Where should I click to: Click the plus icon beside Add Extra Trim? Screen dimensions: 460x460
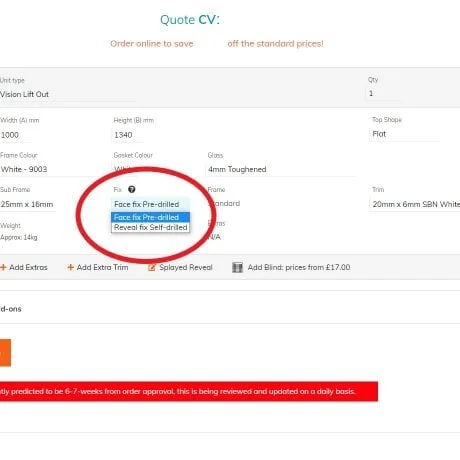[70, 267]
